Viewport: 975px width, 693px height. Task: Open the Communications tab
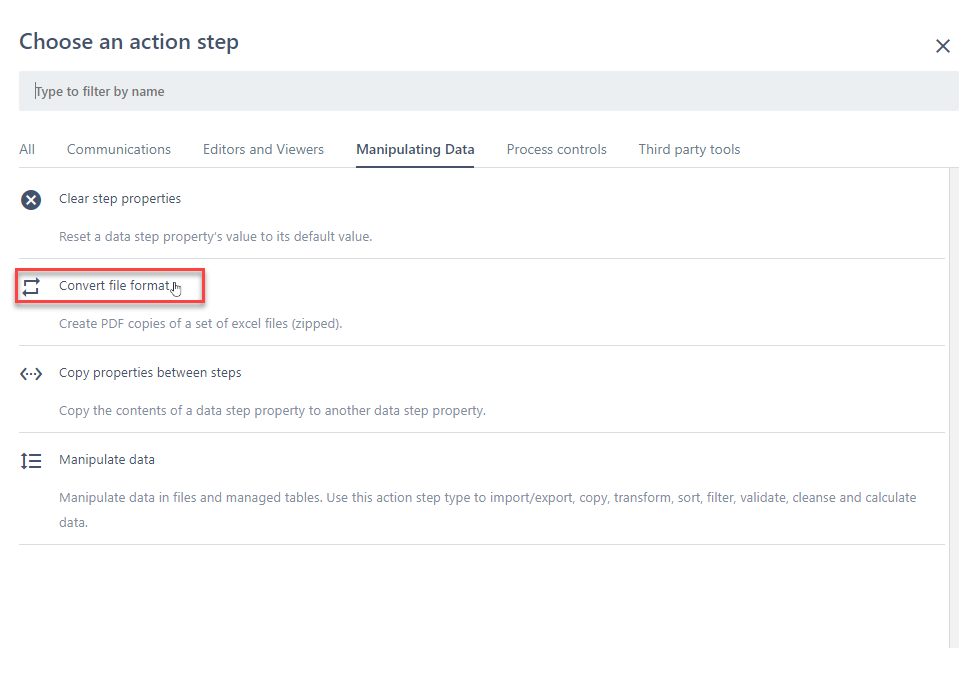119,150
